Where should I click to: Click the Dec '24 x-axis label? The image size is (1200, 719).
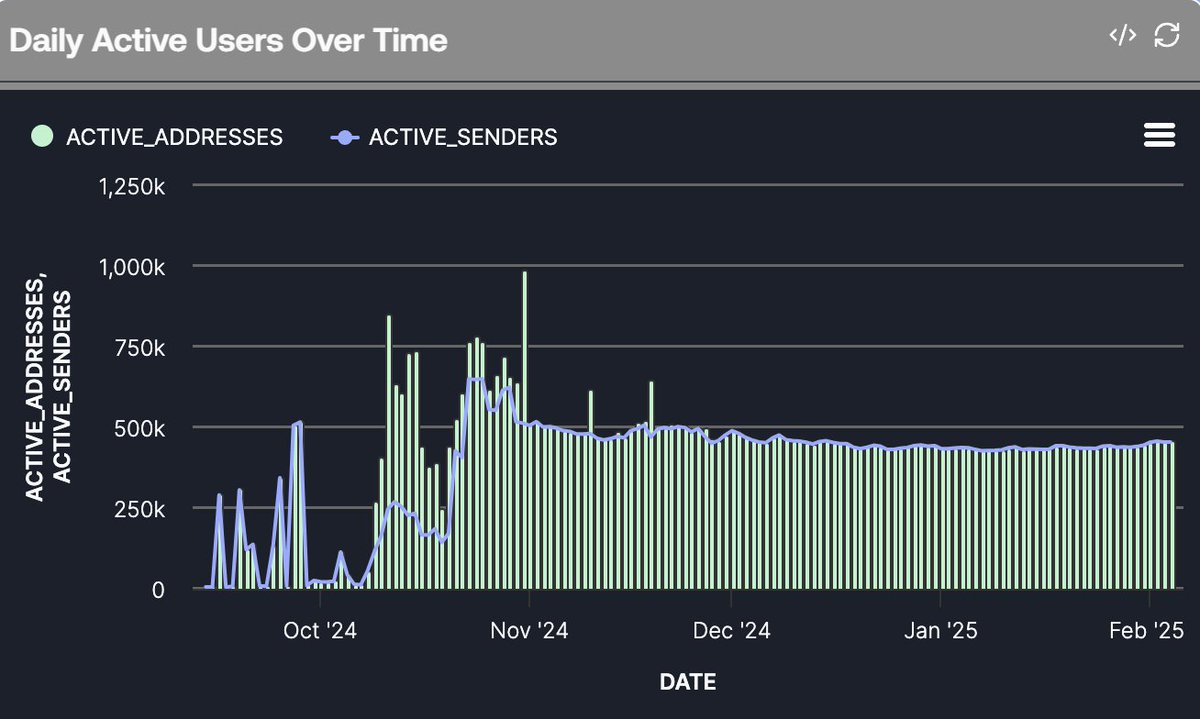[732, 630]
